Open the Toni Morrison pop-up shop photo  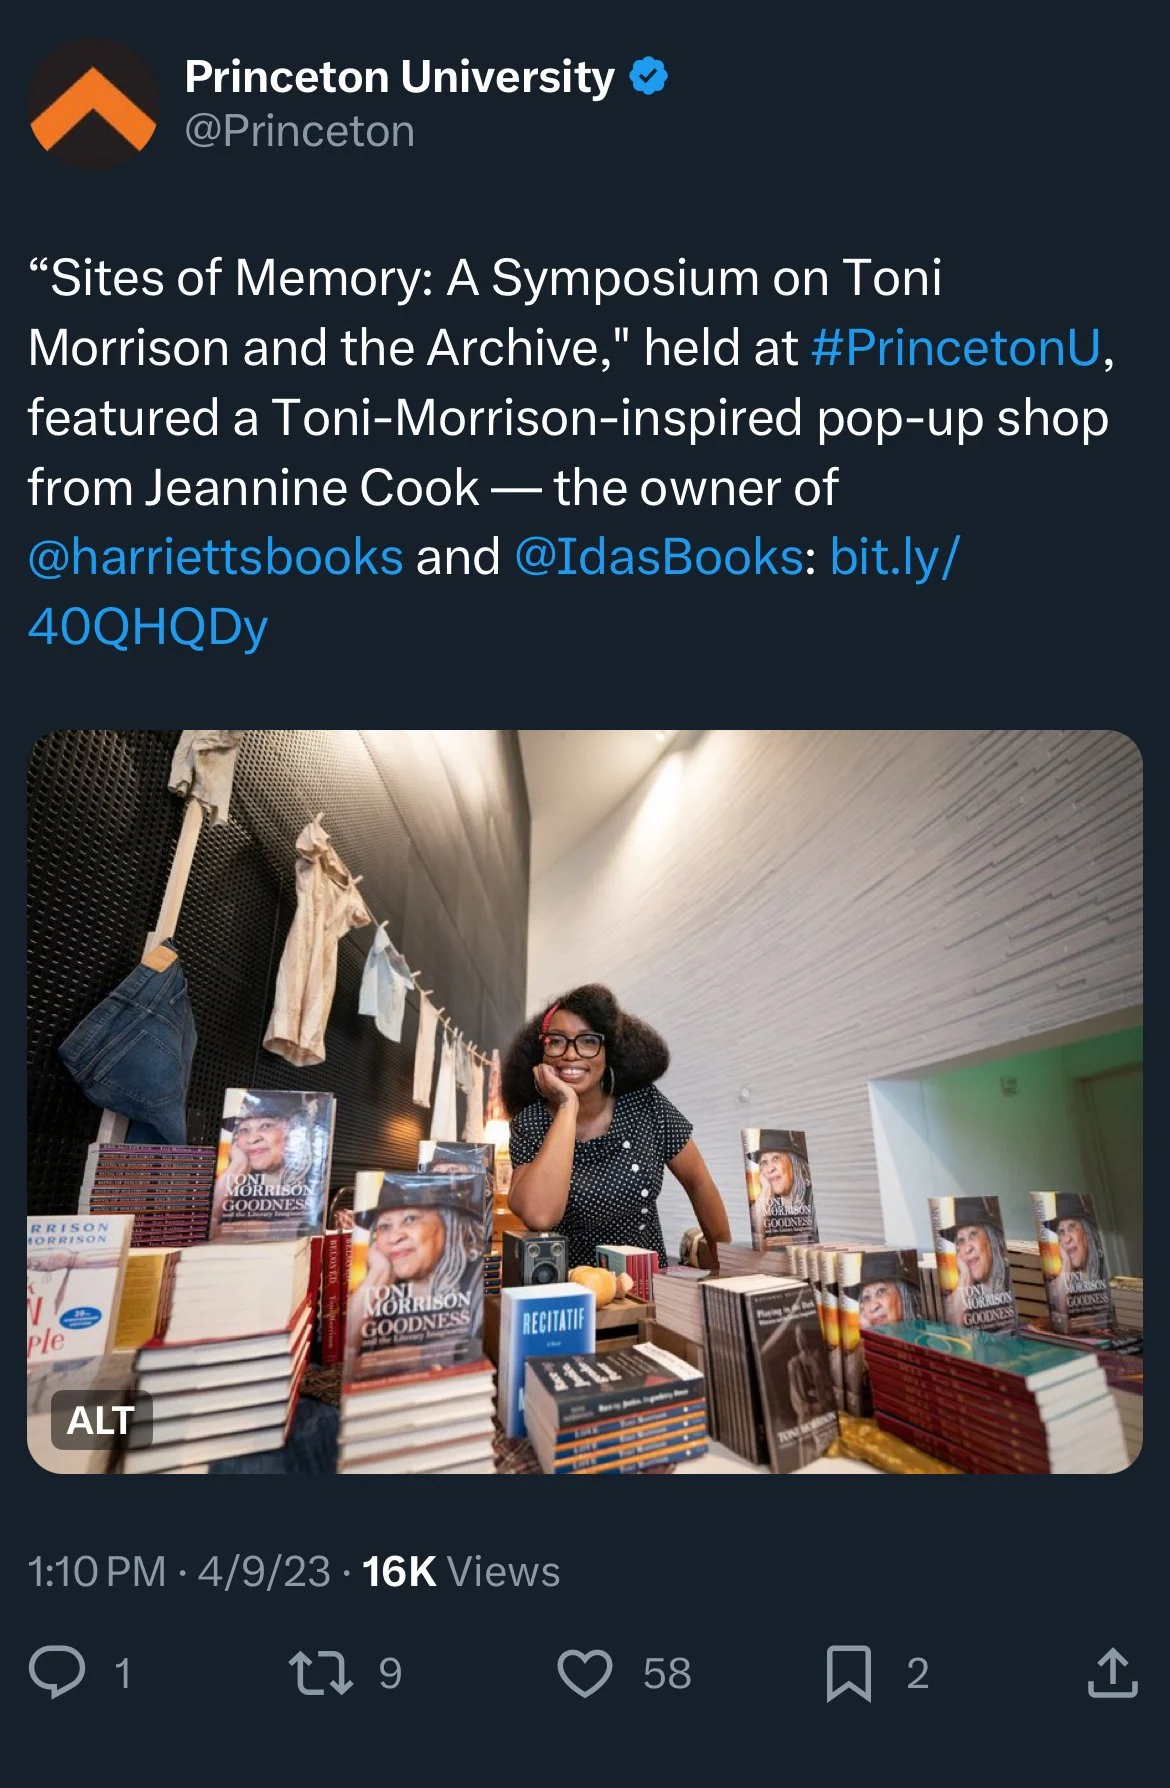coord(585,1102)
